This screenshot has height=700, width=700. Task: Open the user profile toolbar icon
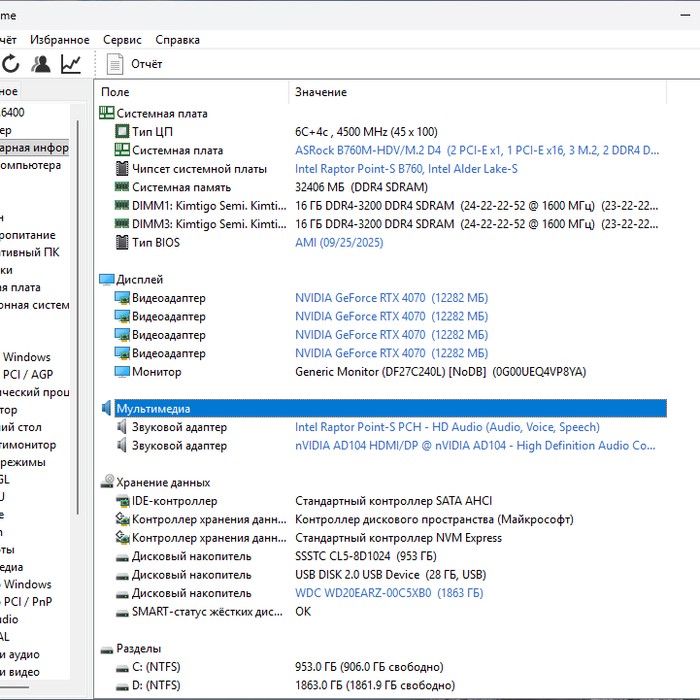tap(41, 64)
